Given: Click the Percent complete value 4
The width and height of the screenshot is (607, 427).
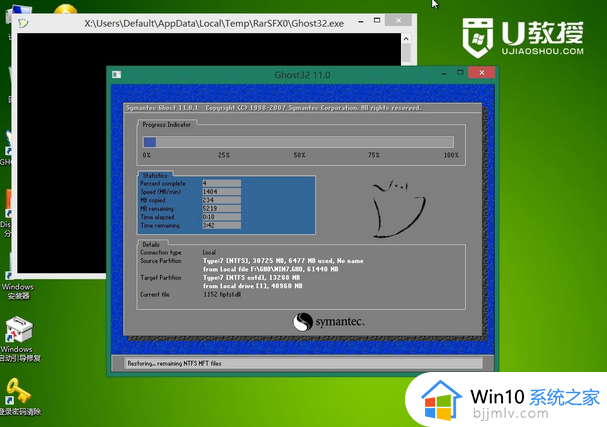Looking at the screenshot, I should (x=221, y=183).
